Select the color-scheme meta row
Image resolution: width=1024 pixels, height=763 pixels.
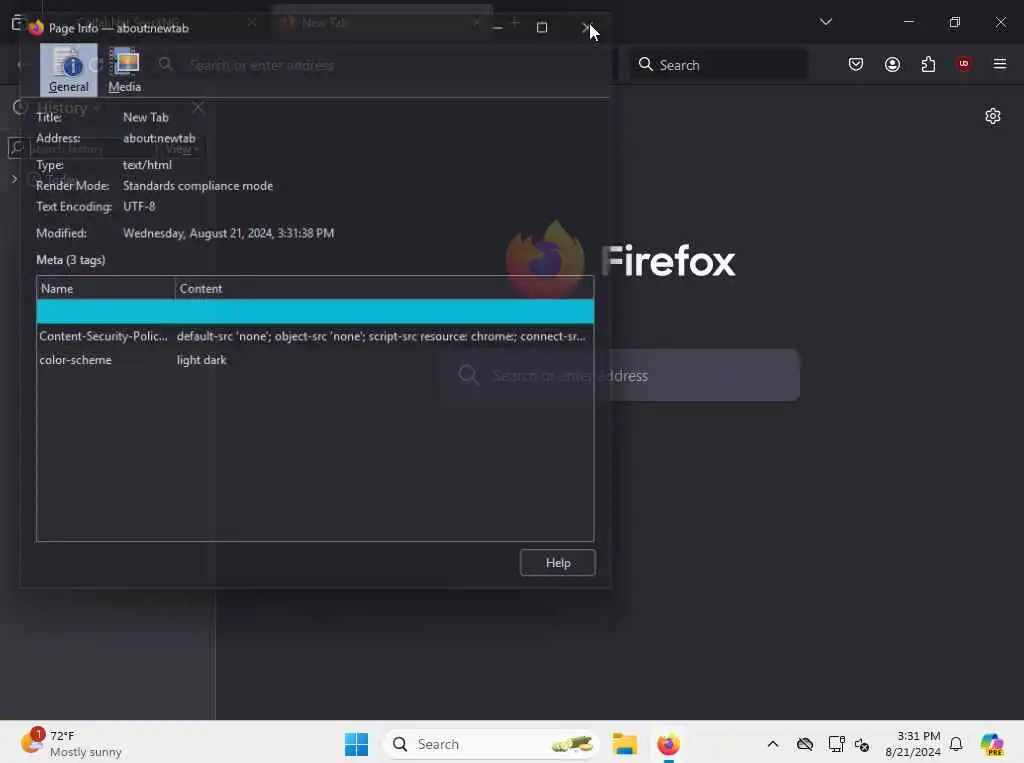(315, 360)
